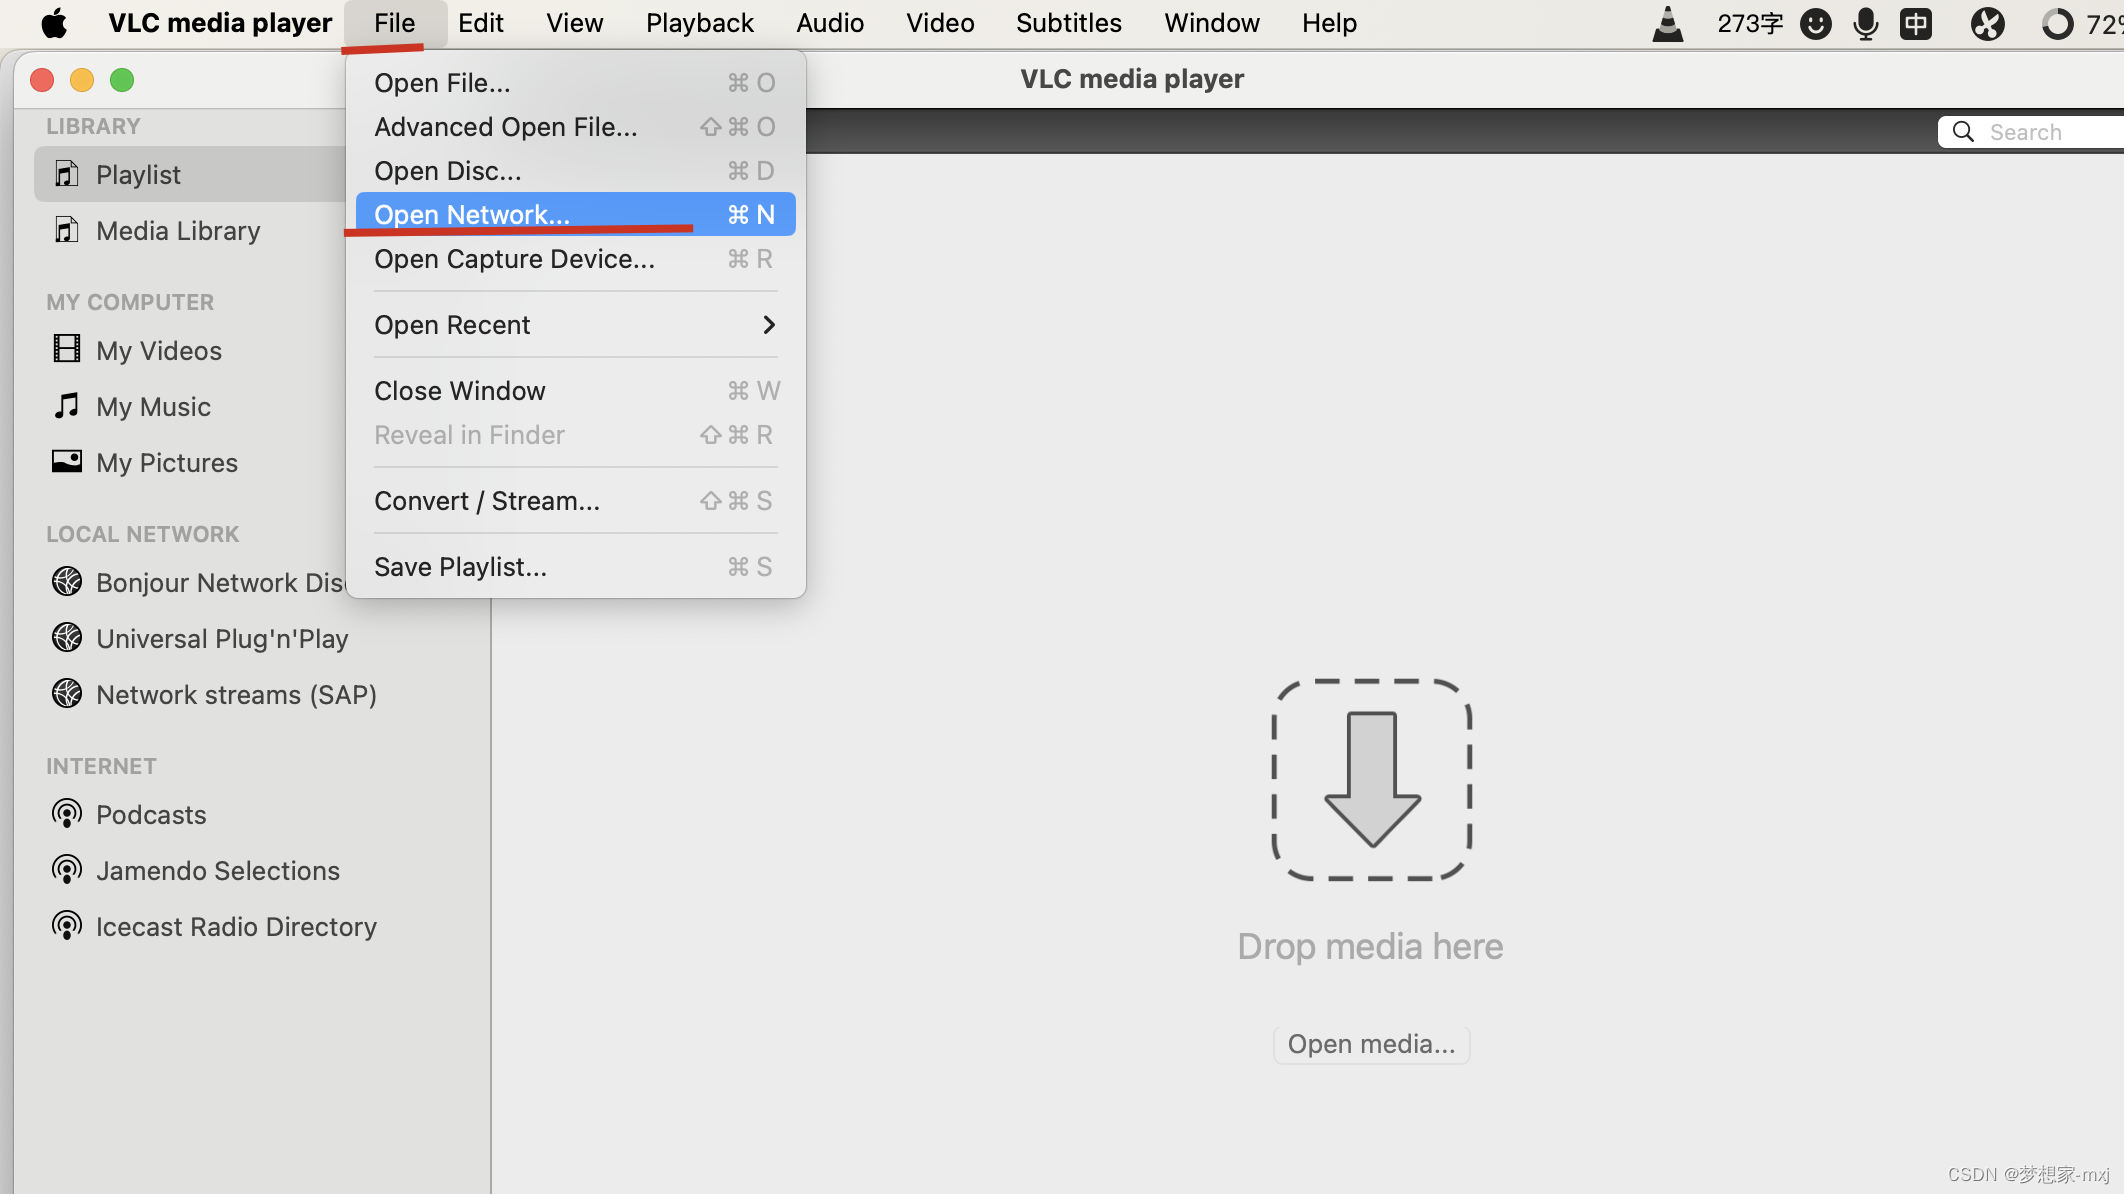
Task: Click the Media Library icon
Action: (67, 230)
